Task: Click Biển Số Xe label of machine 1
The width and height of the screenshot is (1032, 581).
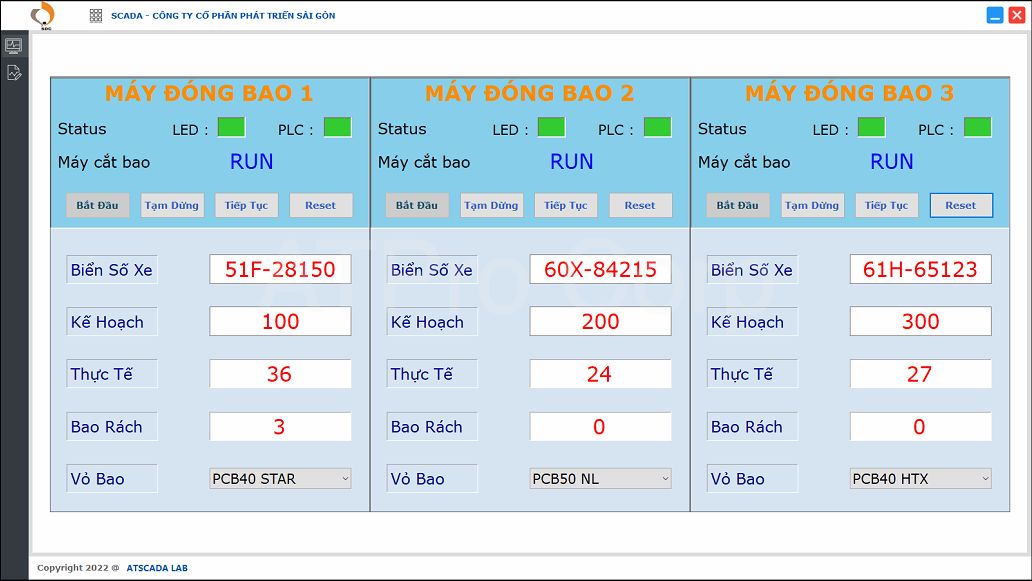Action: click(x=112, y=270)
